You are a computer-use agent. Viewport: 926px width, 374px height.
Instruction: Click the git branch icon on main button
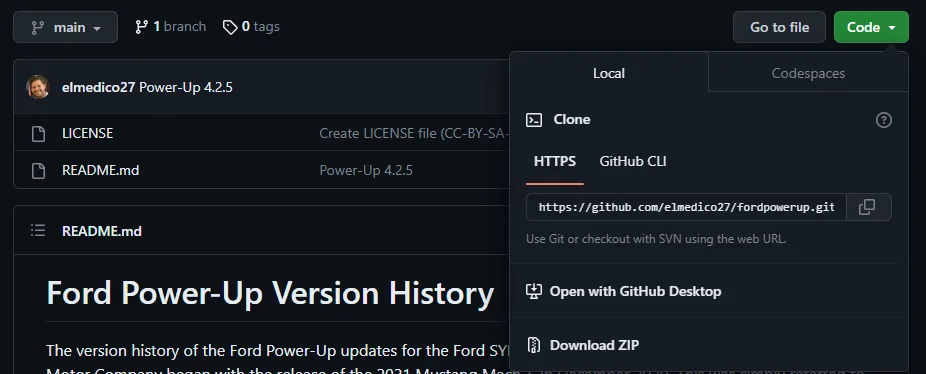[x=37, y=27]
